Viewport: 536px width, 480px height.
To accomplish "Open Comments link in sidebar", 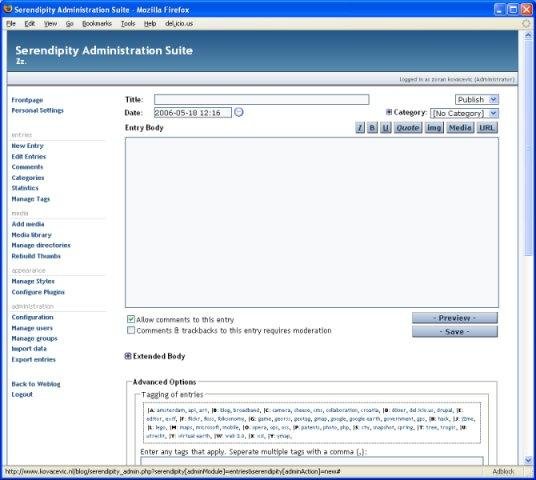I will tap(27, 167).
